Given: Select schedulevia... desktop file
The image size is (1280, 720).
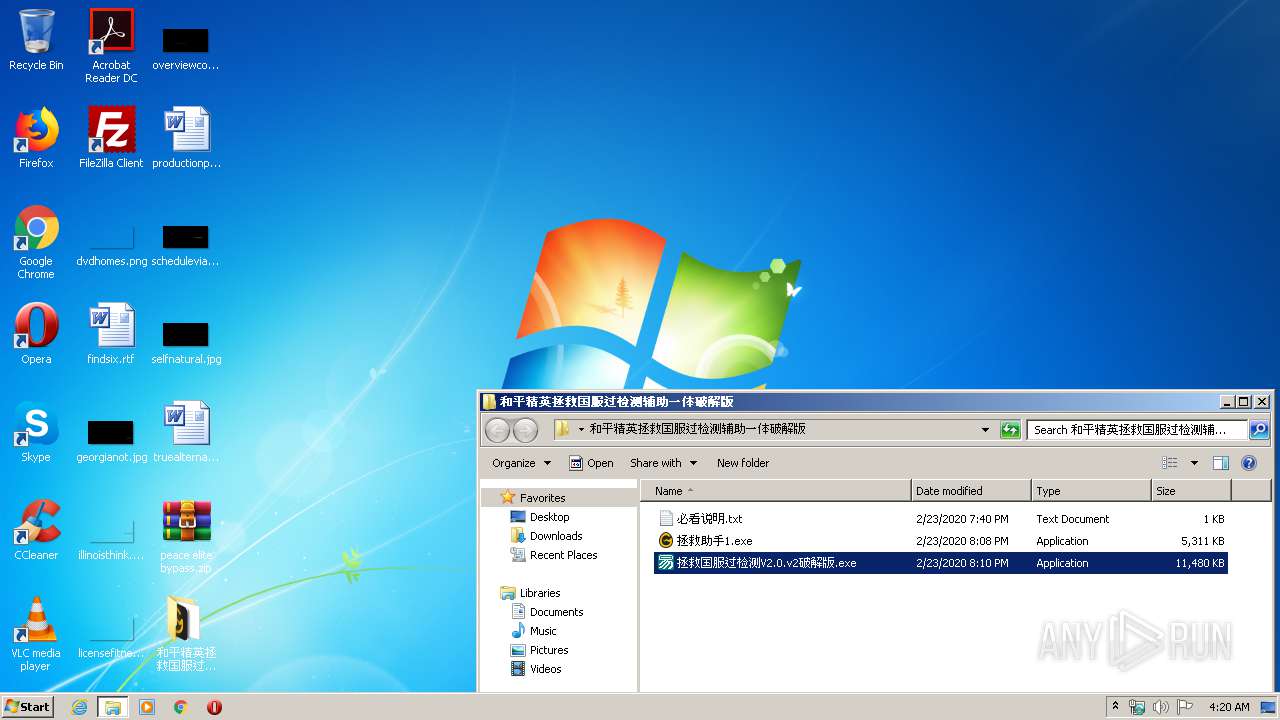Looking at the screenshot, I should pyautogui.click(x=187, y=246).
